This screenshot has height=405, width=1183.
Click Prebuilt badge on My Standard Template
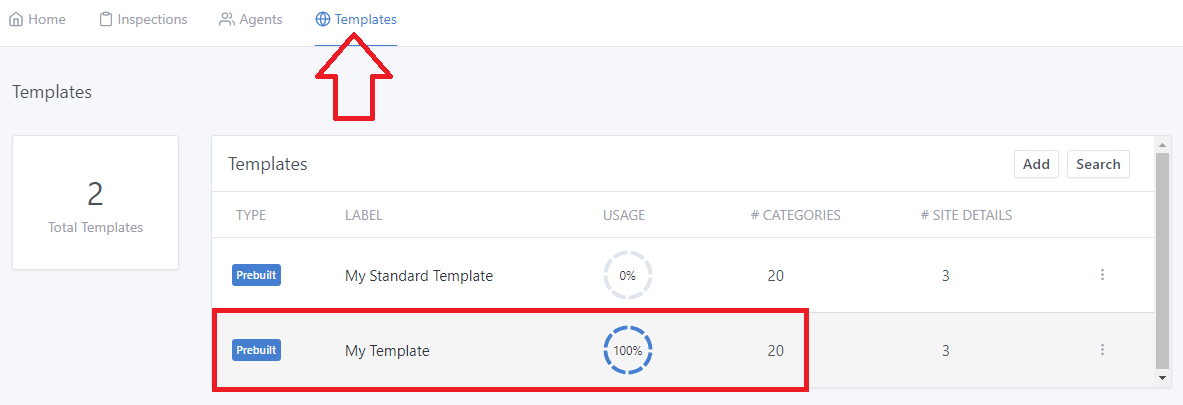[x=256, y=275]
